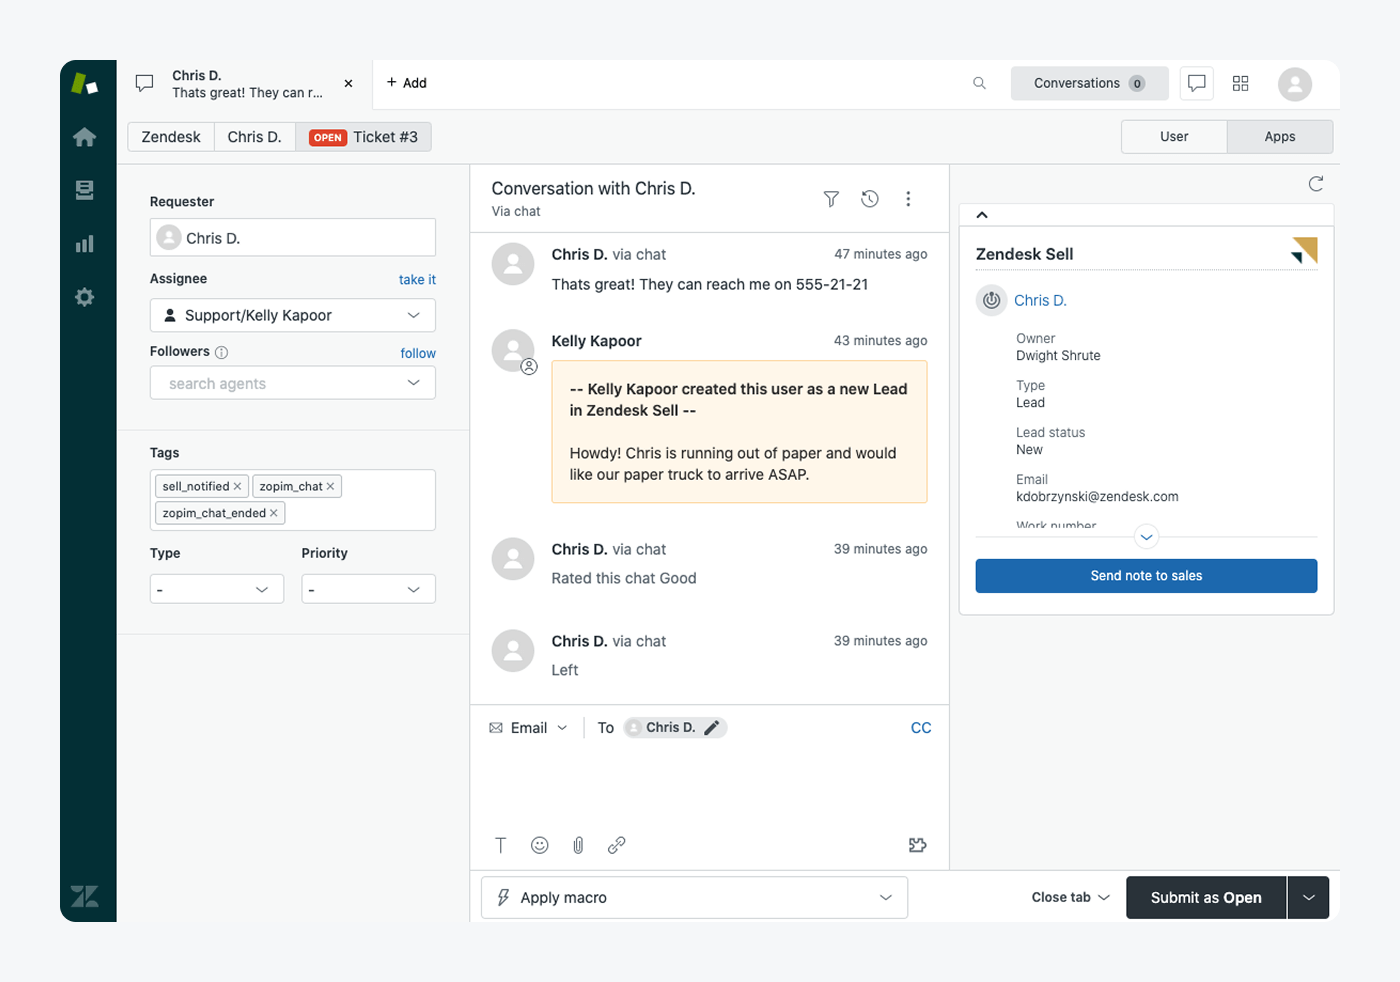Open the Type dropdown
This screenshot has height=982, width=1400.
[217, 589]
